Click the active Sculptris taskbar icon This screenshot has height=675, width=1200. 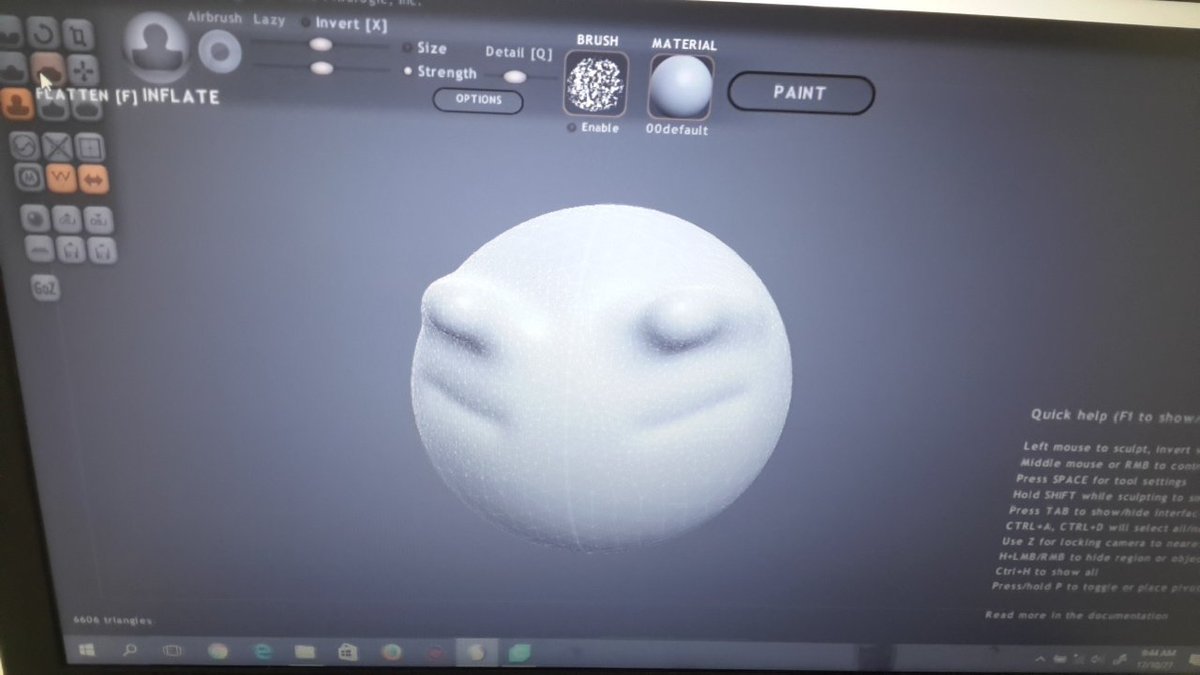tap(475, 652)
